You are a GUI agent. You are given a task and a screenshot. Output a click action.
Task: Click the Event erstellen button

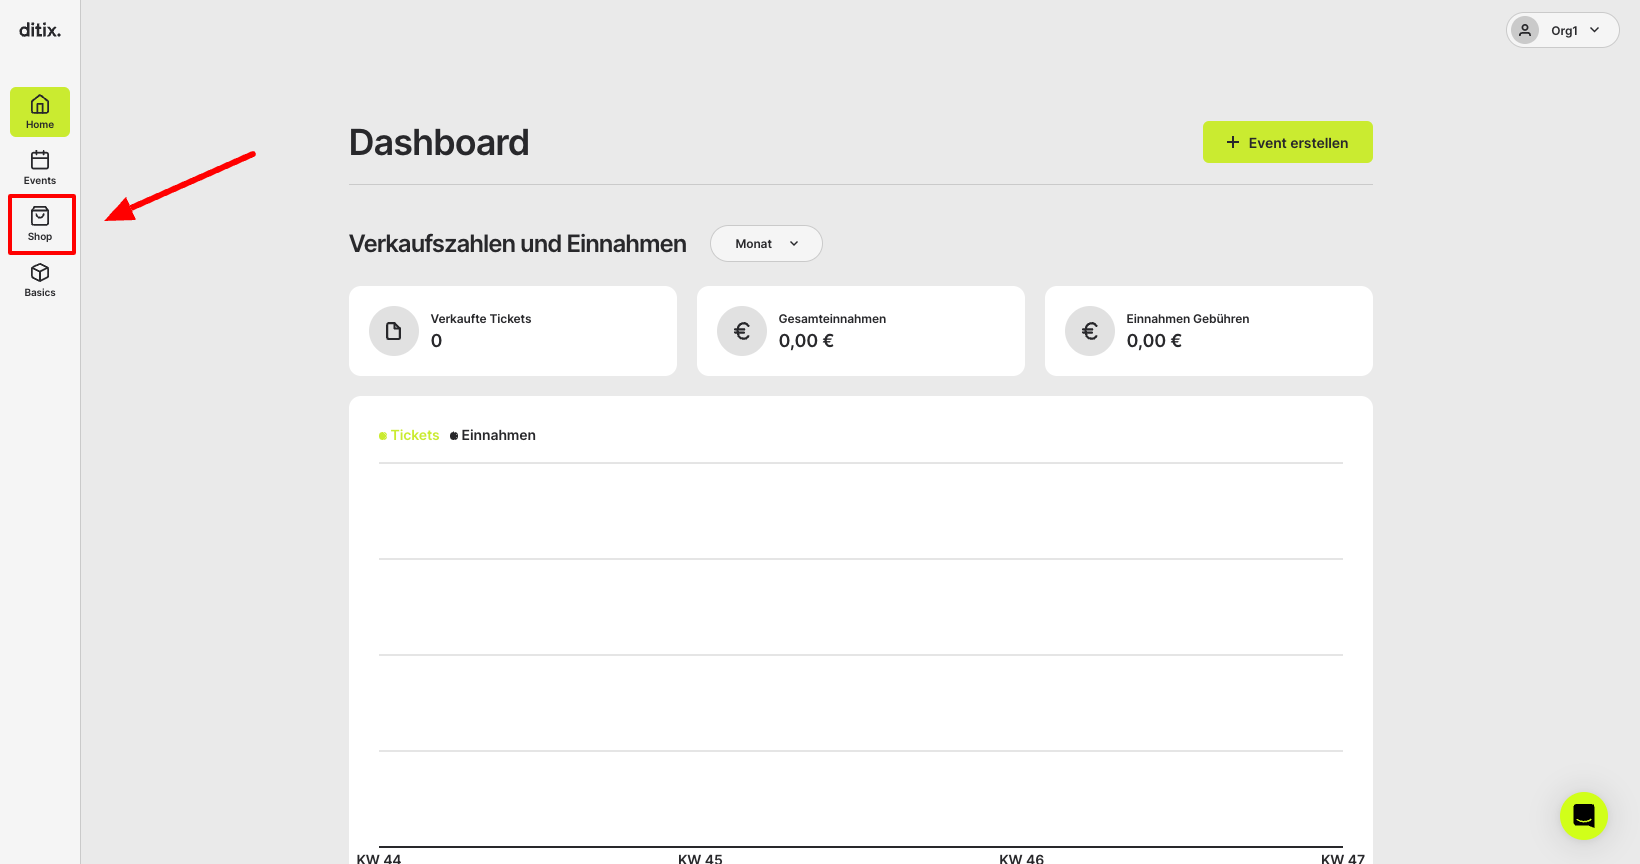pyautogui.click(x=1288, y=142)
